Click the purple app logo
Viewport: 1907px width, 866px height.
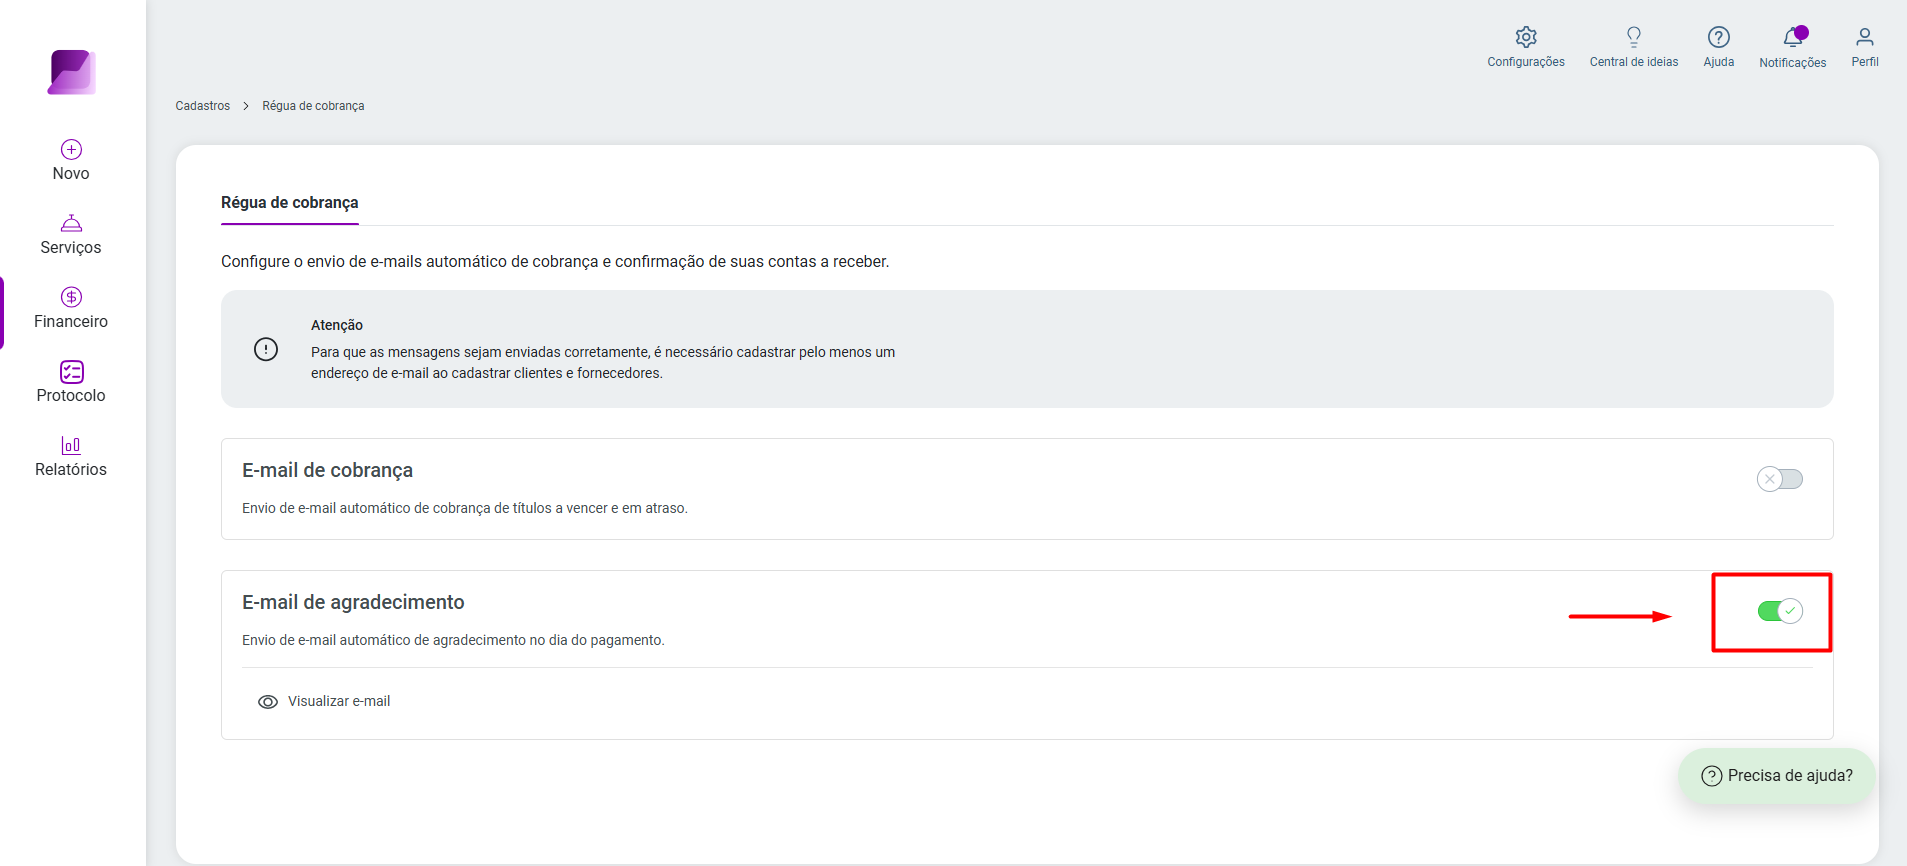tap(71, 72)
